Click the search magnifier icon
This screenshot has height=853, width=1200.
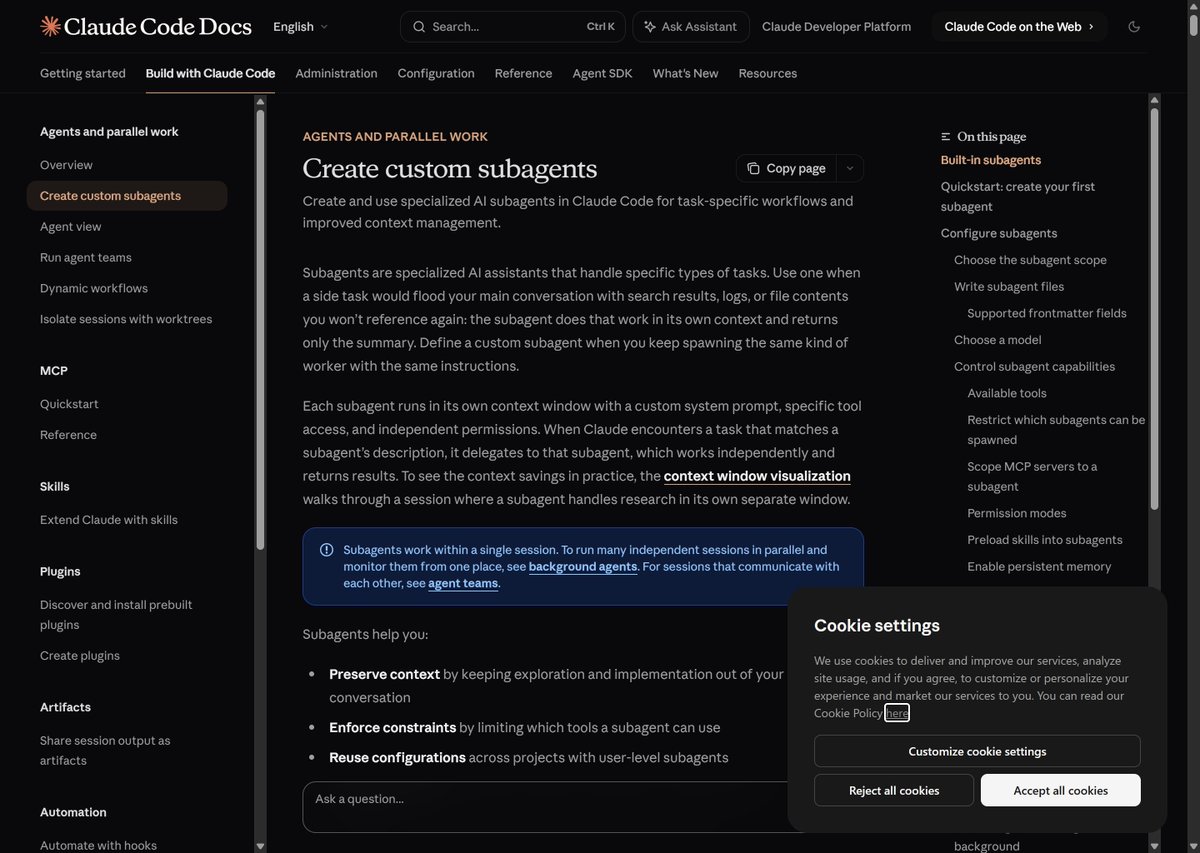point(419,27)
